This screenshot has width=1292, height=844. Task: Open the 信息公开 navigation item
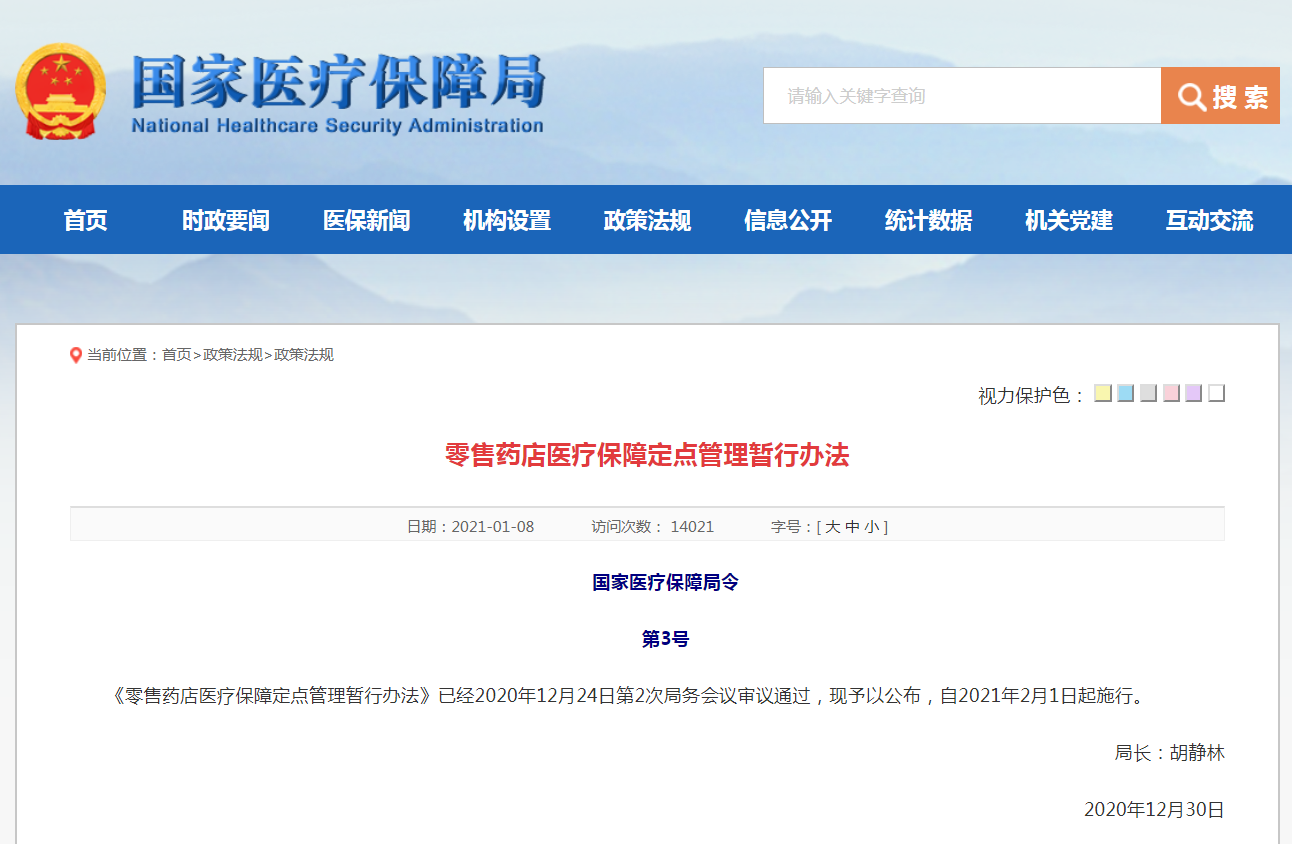(788, 220)
